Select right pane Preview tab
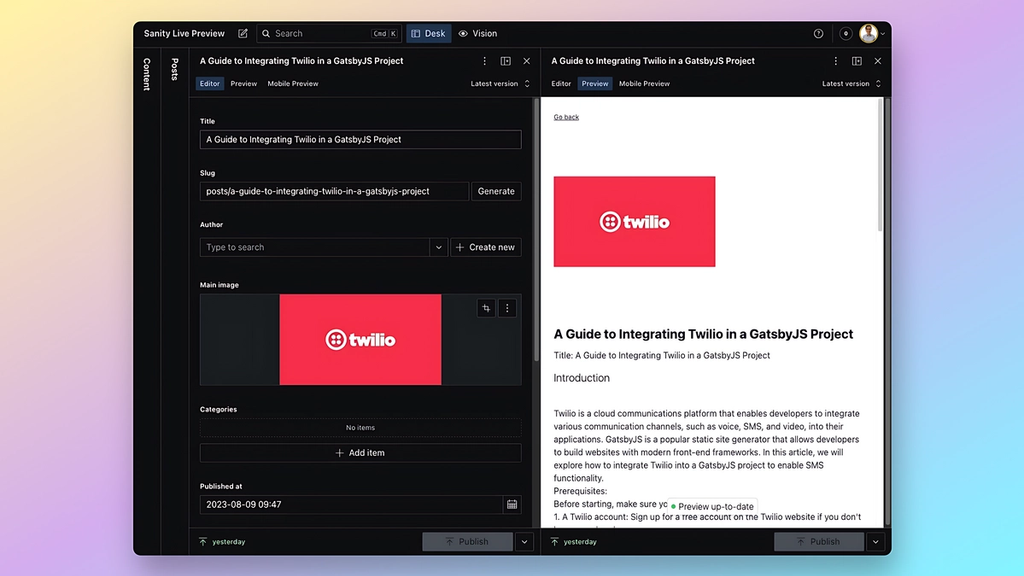 click(x=595, y=84)
